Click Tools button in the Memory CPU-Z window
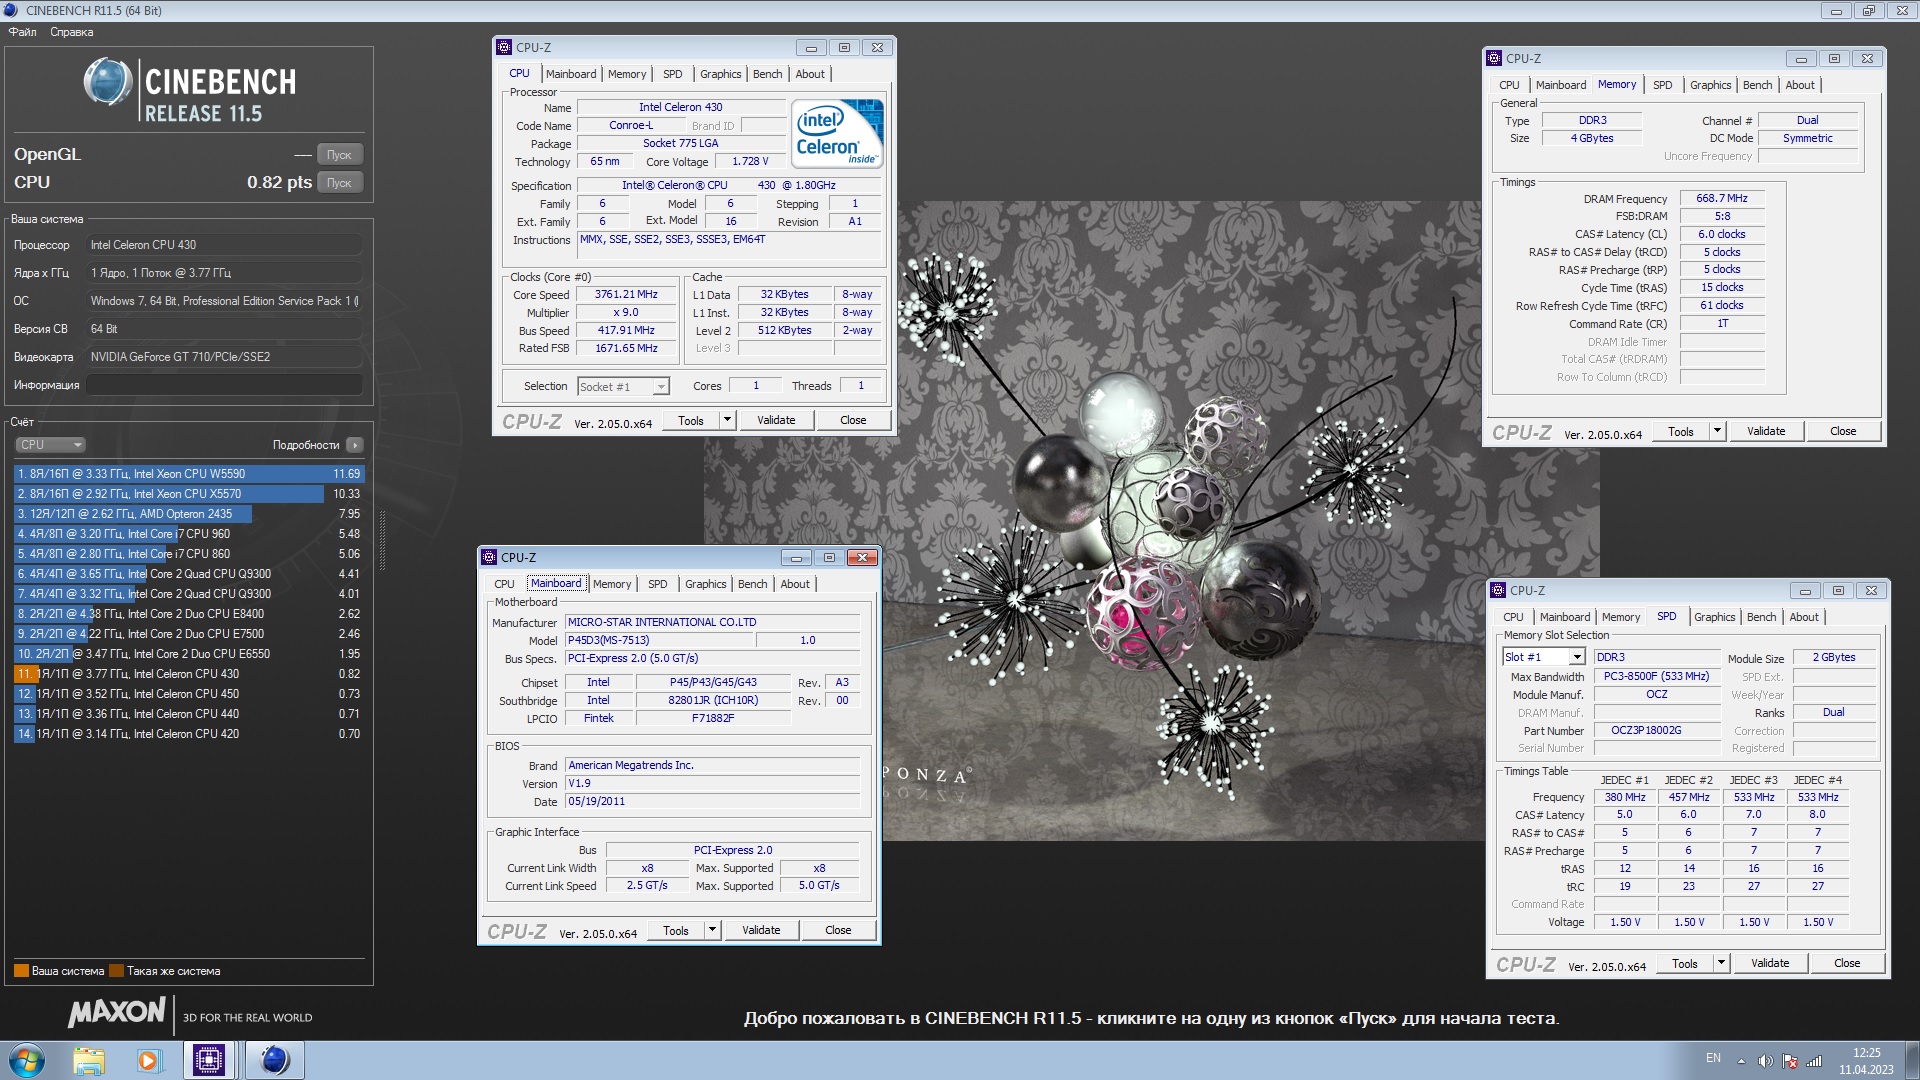1920x1080 pixels. pyautogui.click(x=1681, y=432)
